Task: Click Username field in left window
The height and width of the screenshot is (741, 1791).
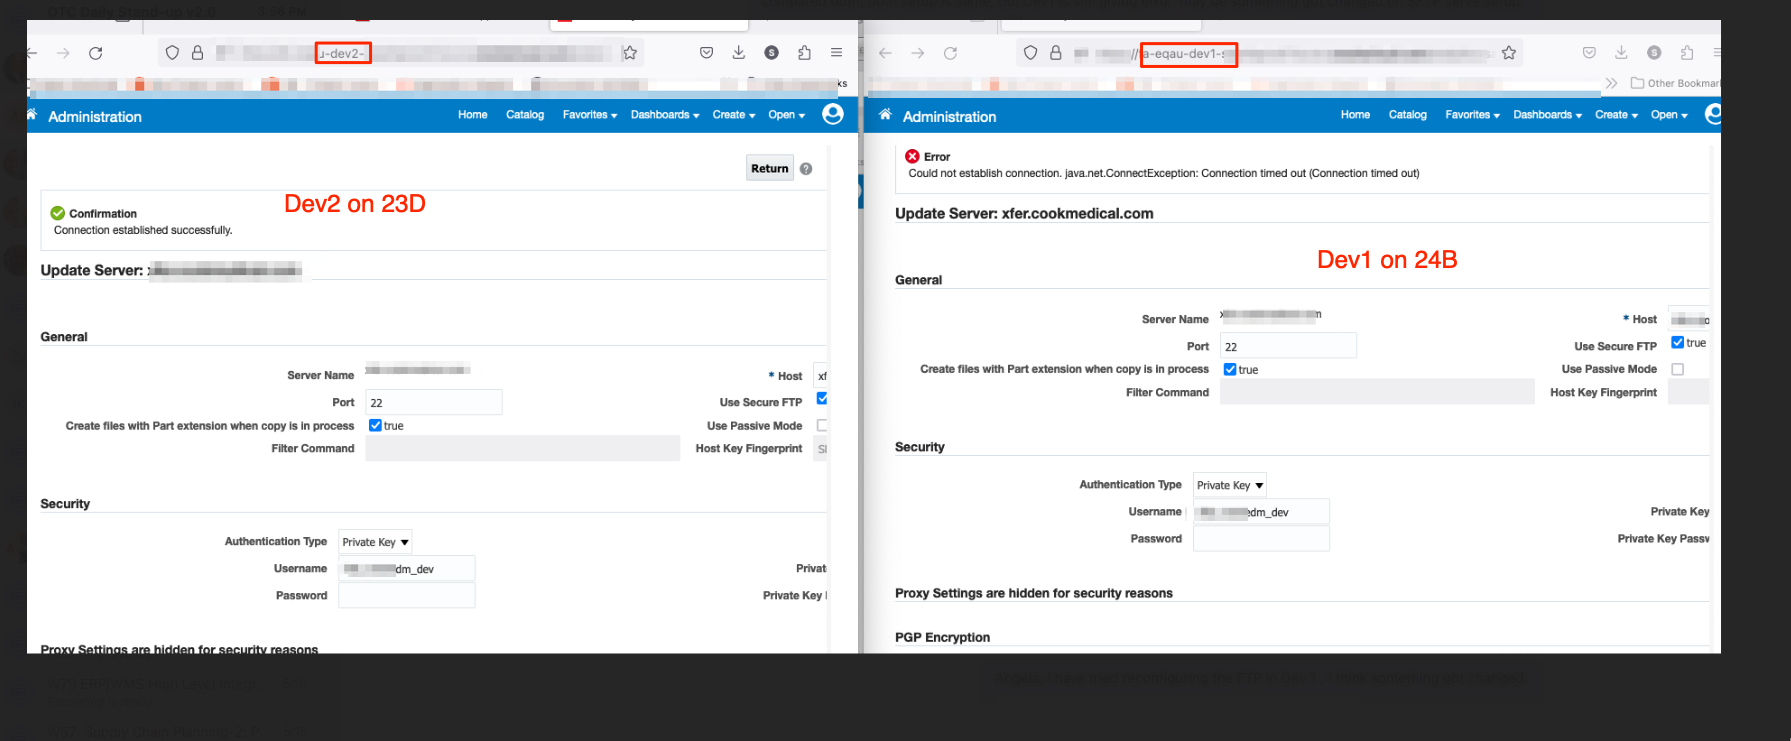Action: click(x=406, y=569)
